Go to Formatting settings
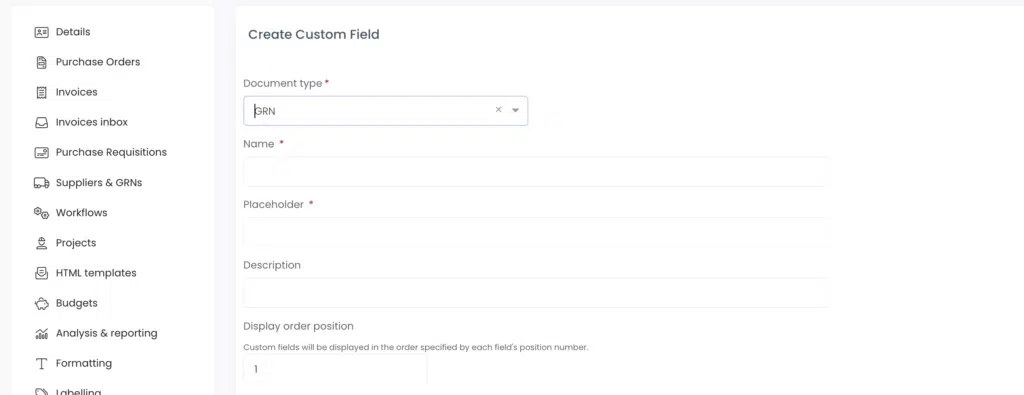 (x=84, y=363)
